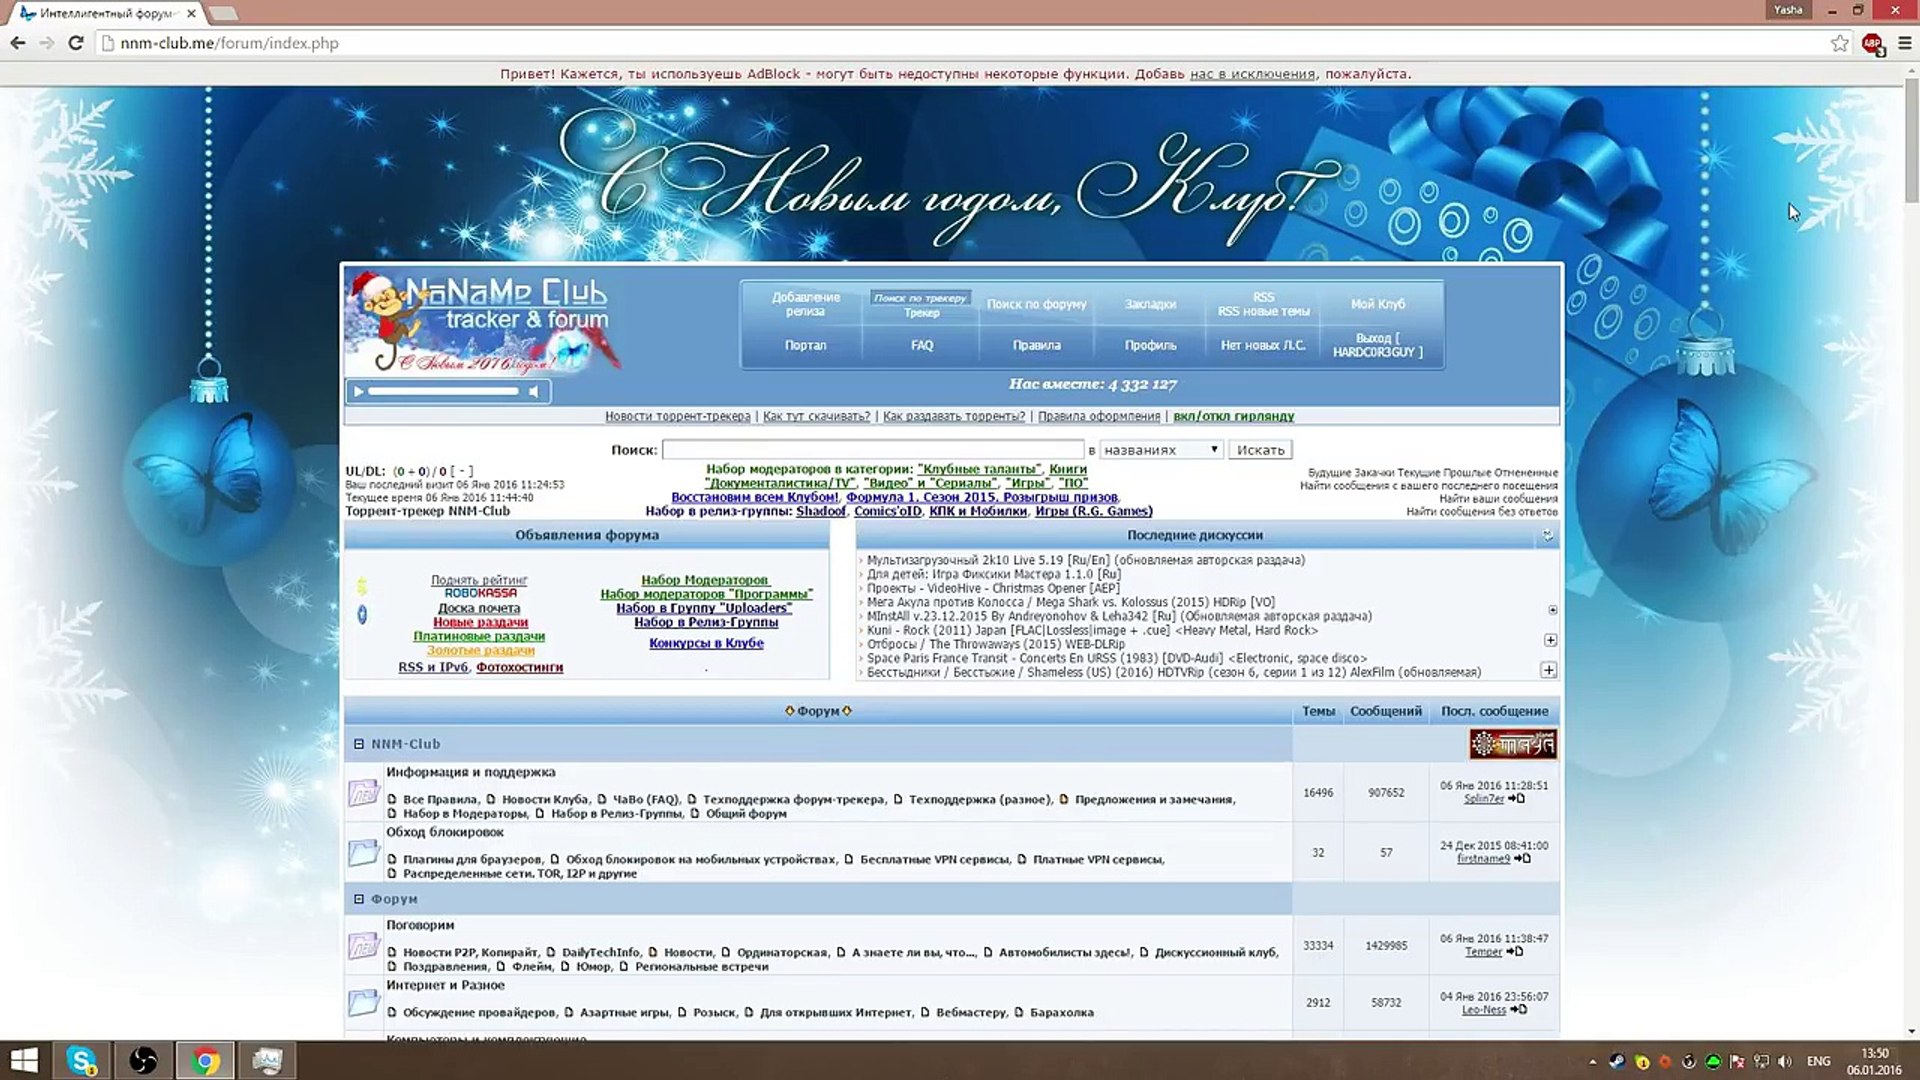The width and height of the screenshot is (1920, 1080).
Task: Open Новости торрент-трекера link
Action: [677, 416]
